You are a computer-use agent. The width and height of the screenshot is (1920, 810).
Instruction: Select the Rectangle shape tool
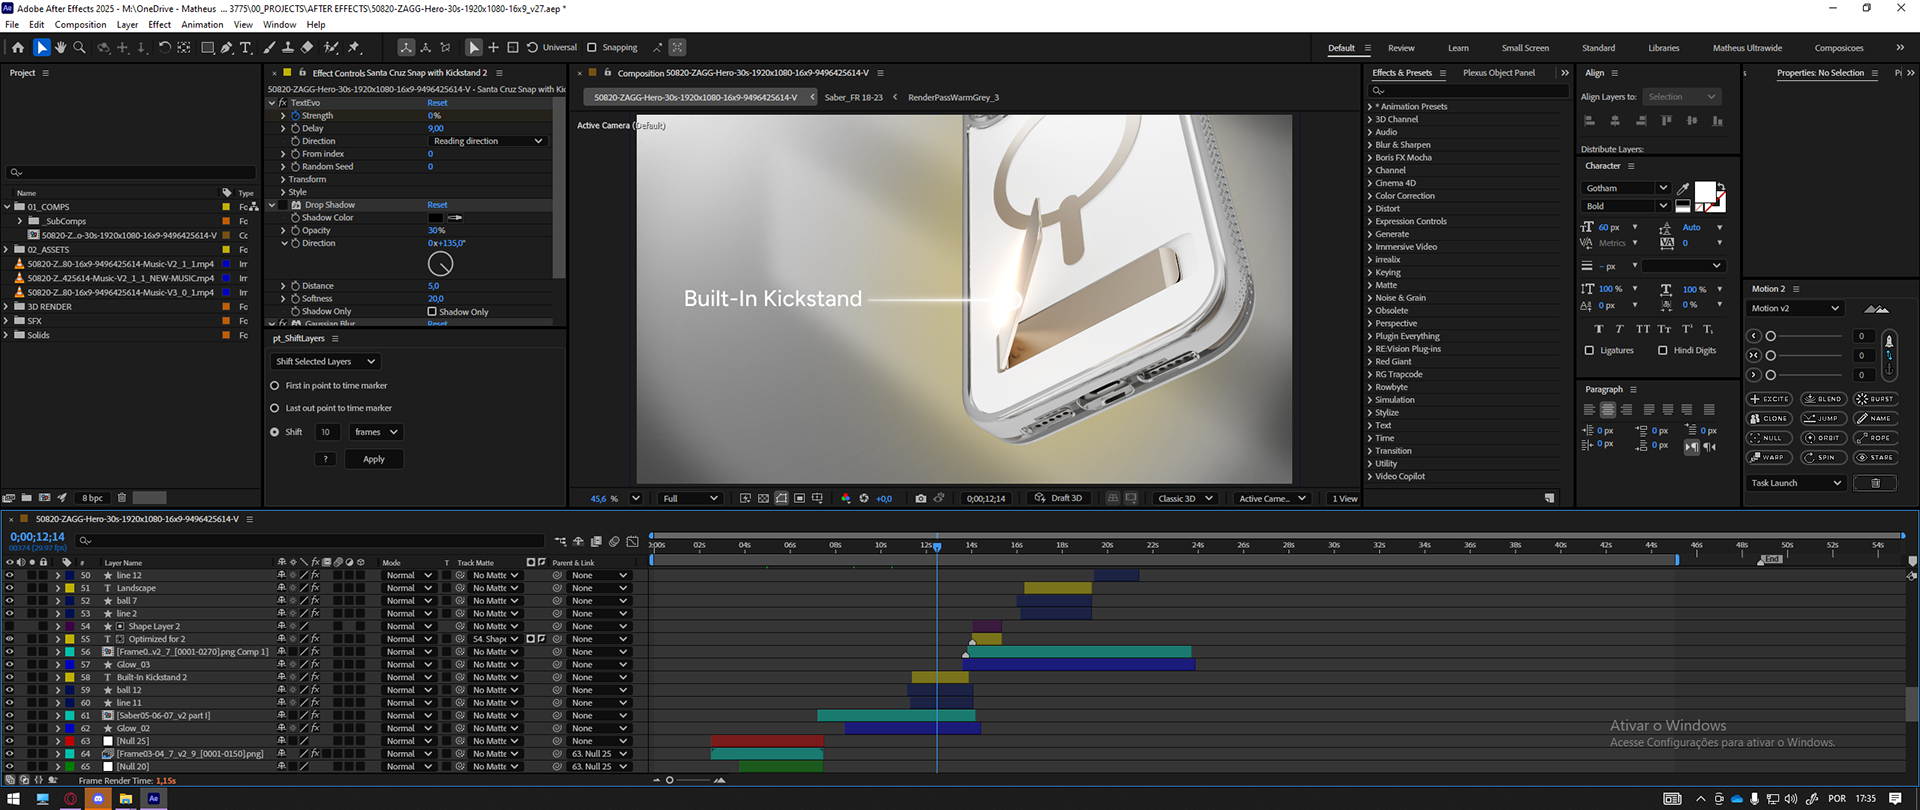click(x=208, y=47)
